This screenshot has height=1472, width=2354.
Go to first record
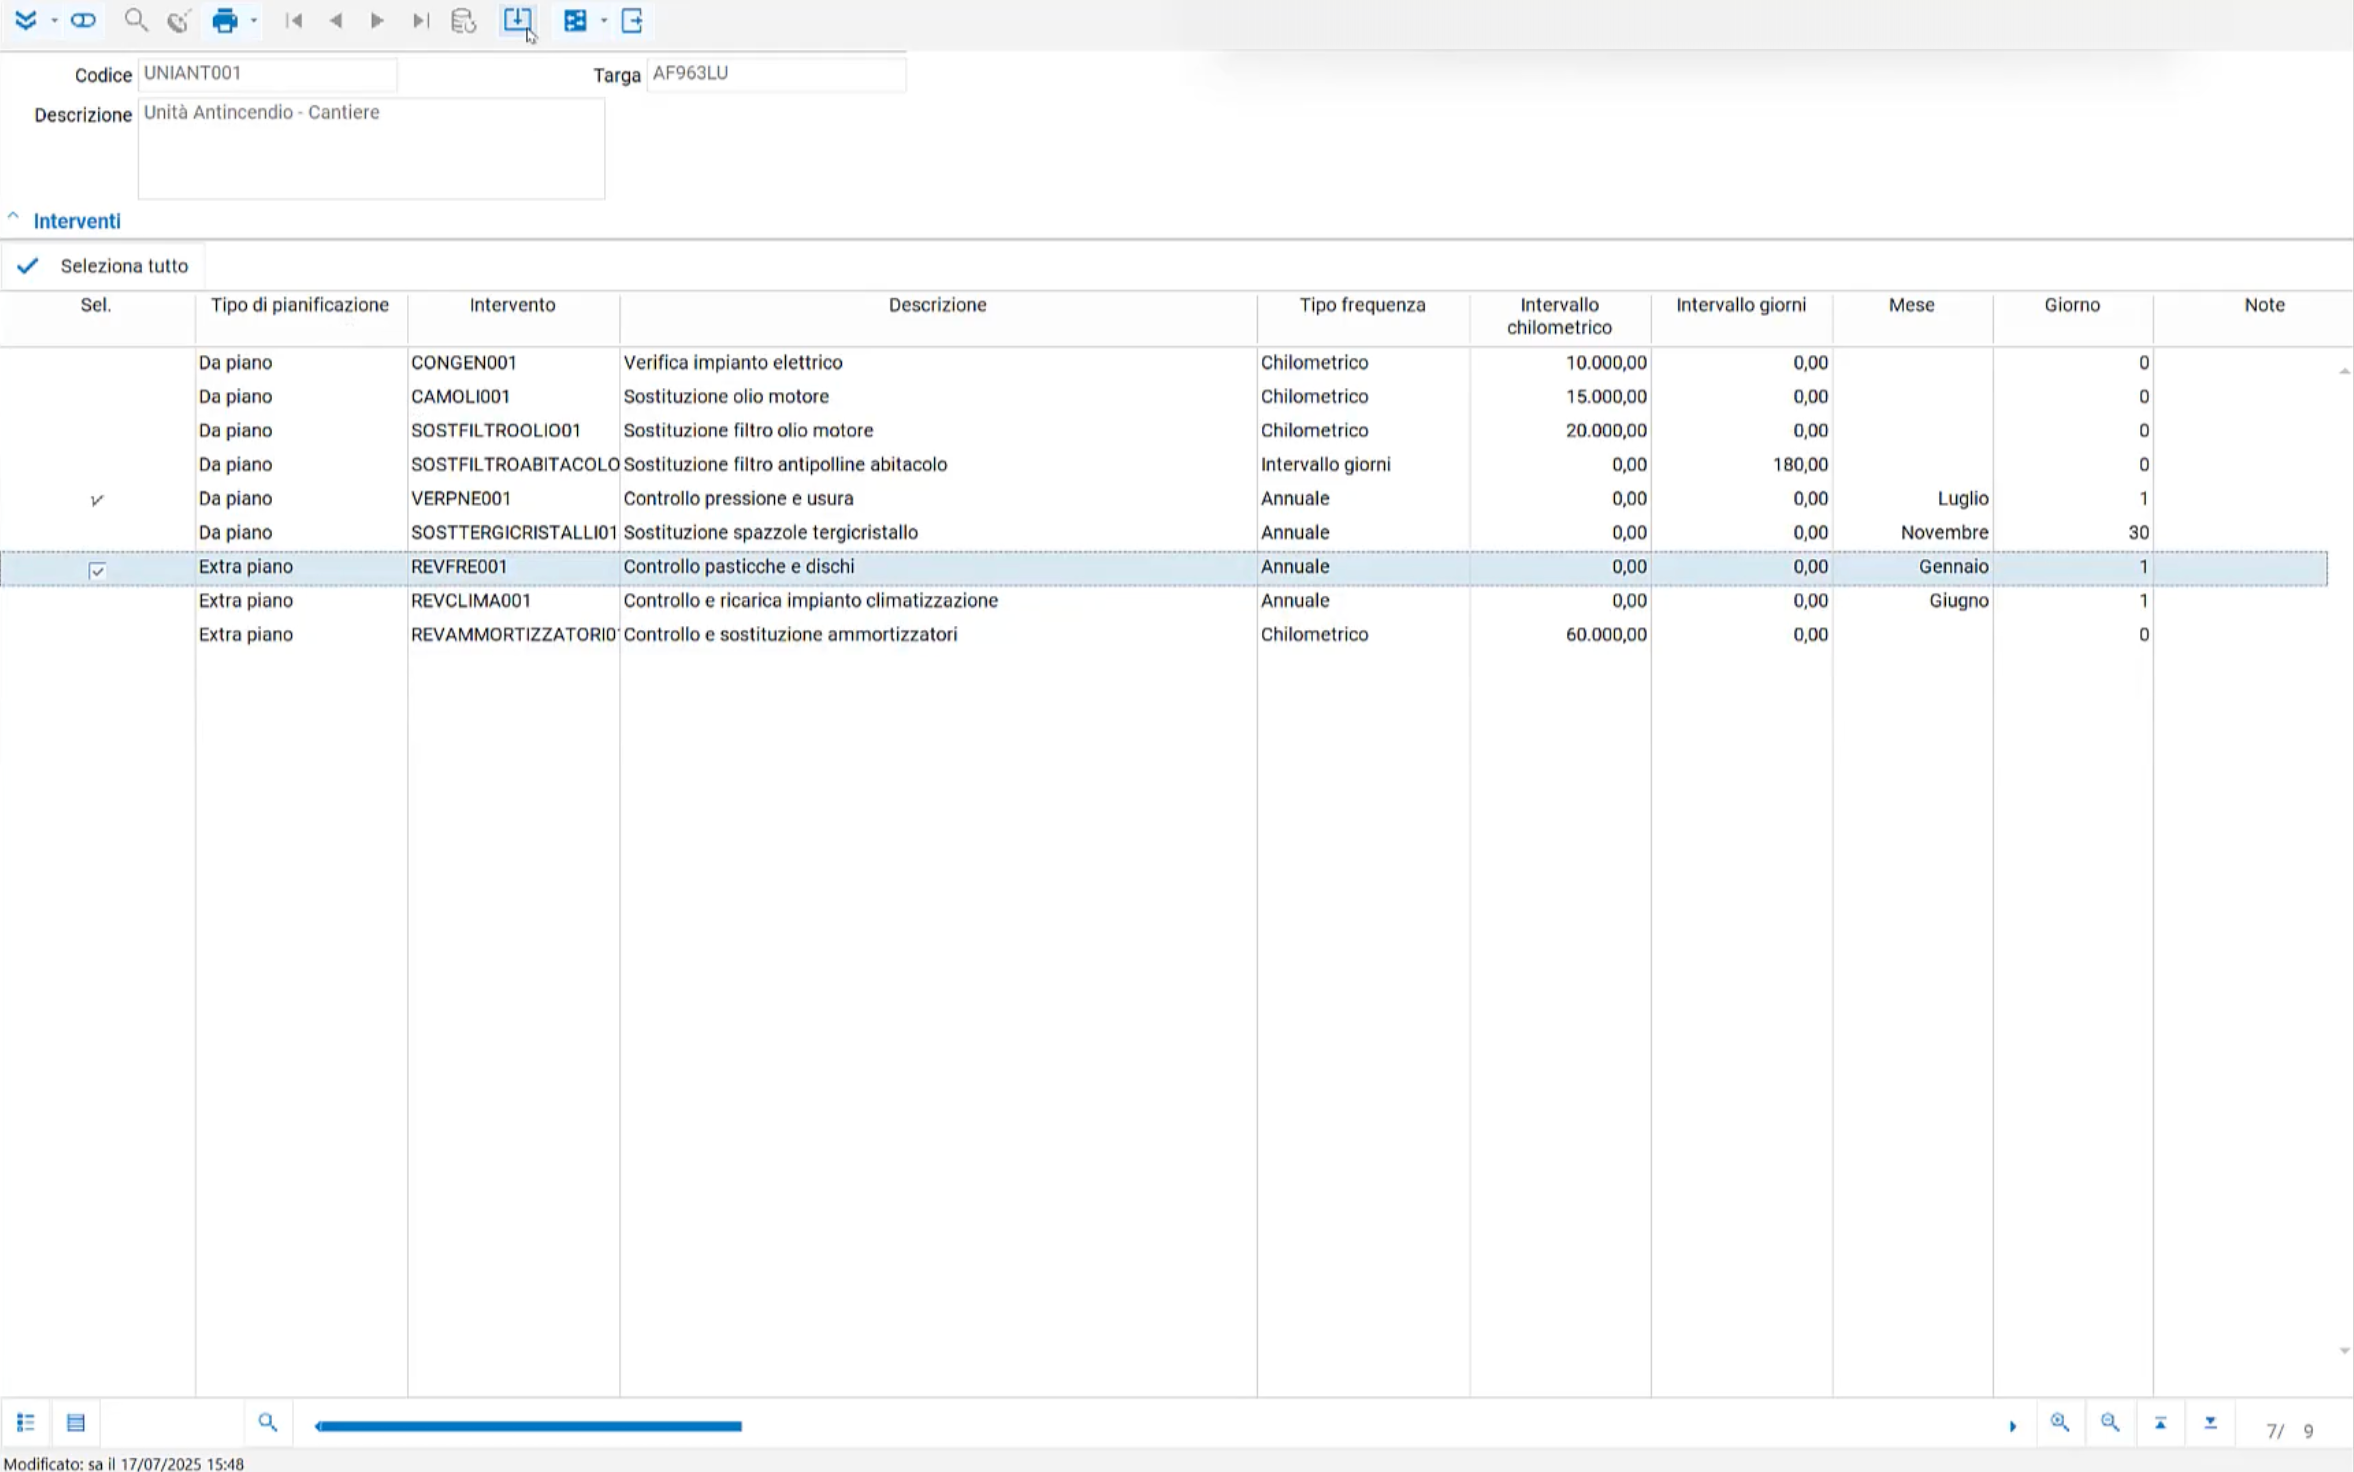(293, 21)
